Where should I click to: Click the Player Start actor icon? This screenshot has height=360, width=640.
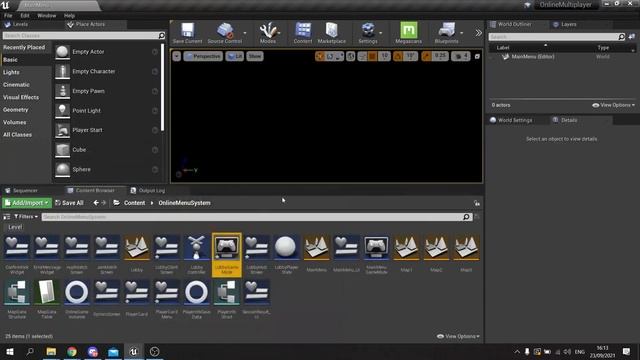point(62,130)
